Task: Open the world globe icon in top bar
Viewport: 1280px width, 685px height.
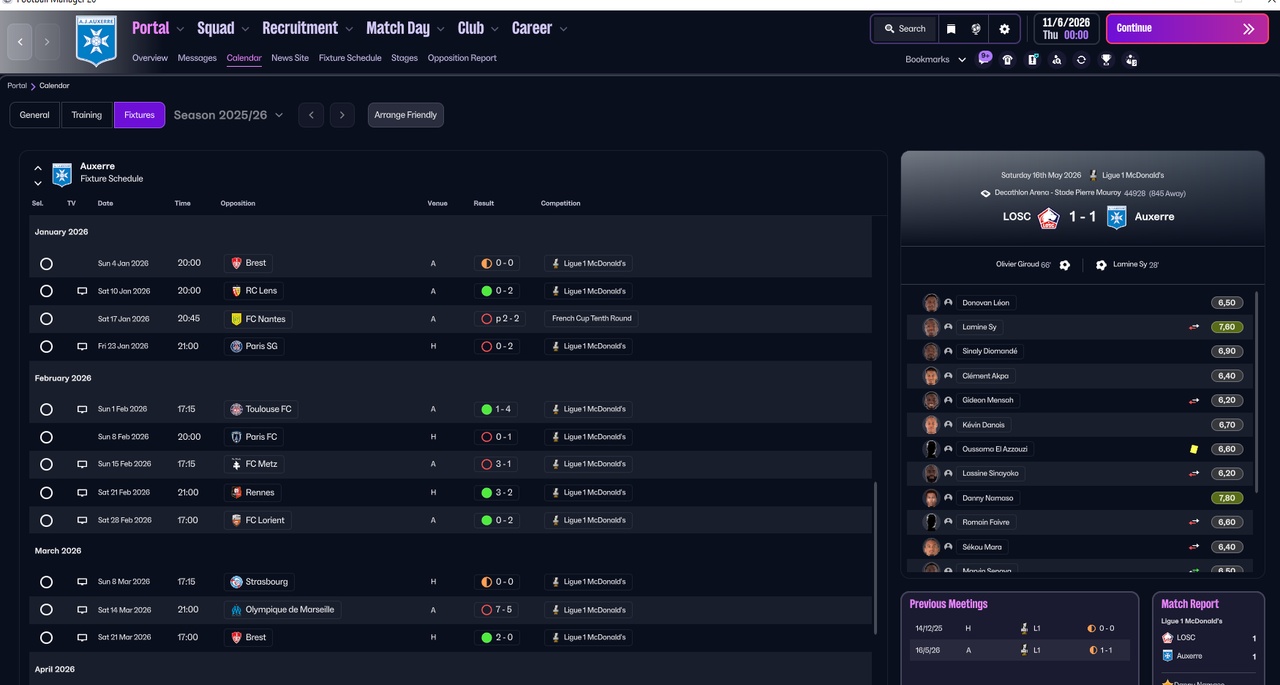Action: coord(976,29)
